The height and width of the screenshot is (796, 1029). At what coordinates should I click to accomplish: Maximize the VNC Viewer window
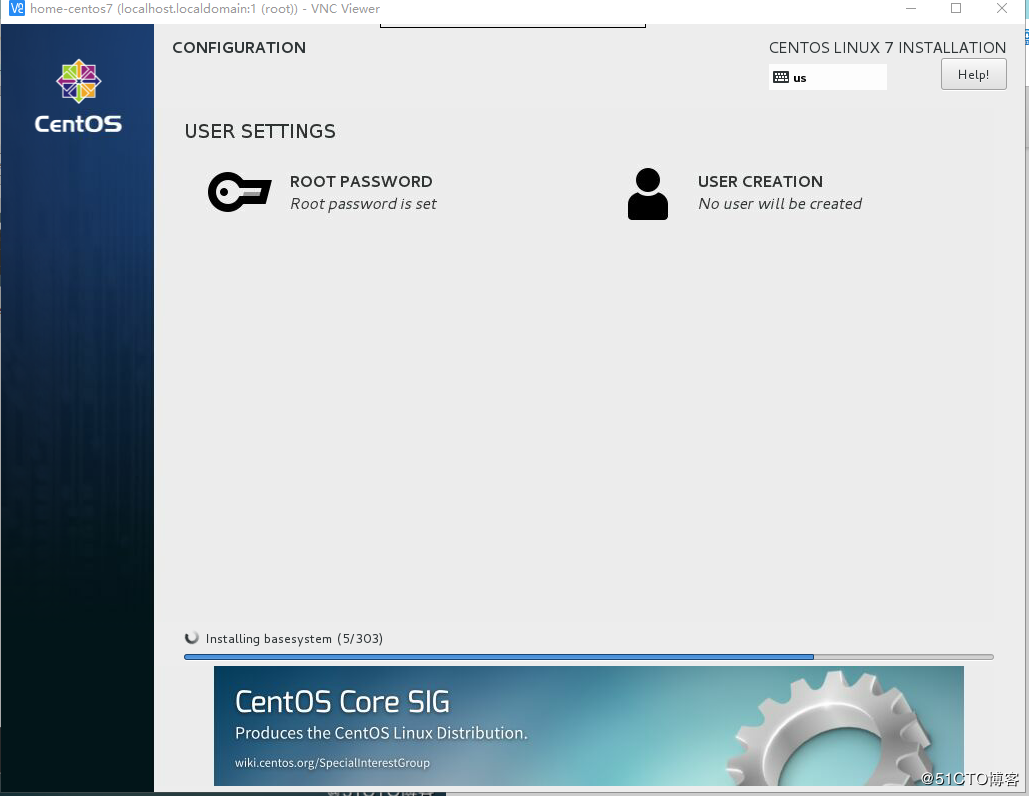click(x=956, y=9)
